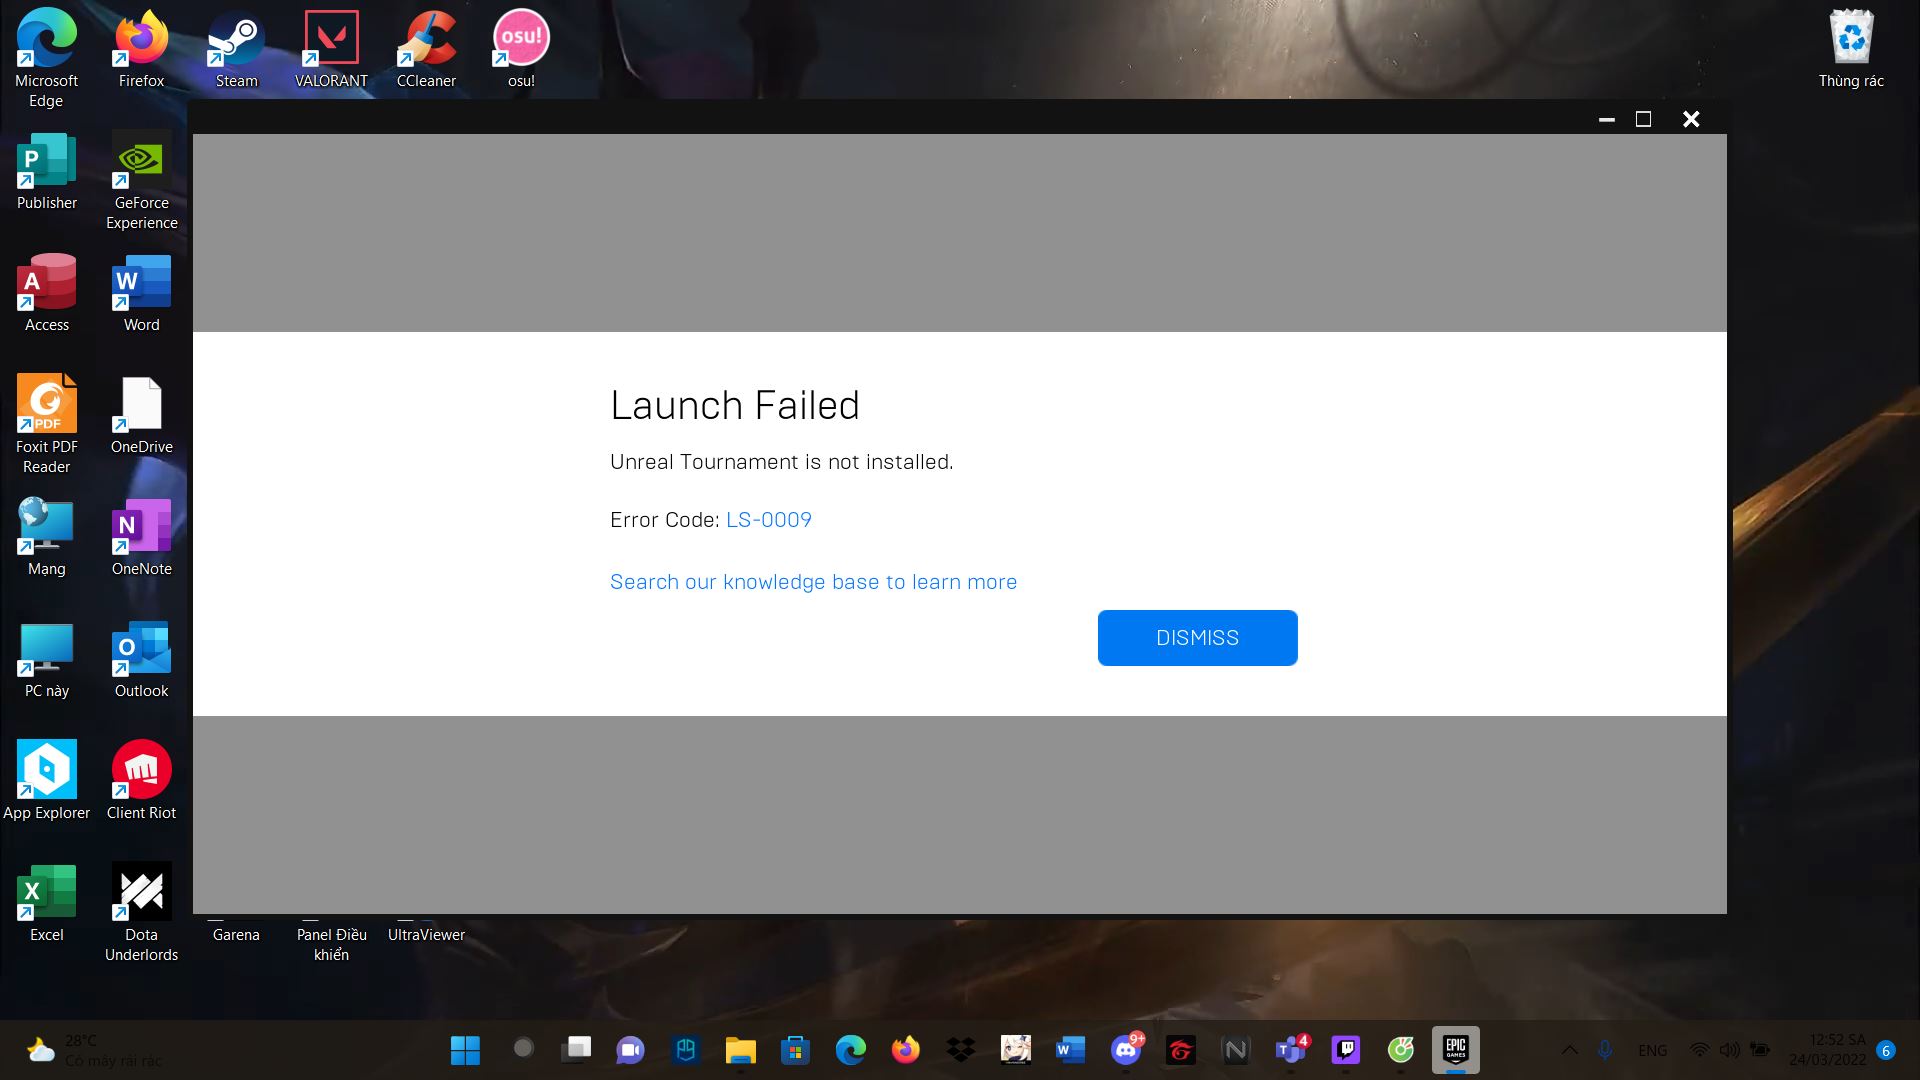The image size is (1920, 1080).
Task: Open UltraViewer from taskbar
Action: (425, 934)
